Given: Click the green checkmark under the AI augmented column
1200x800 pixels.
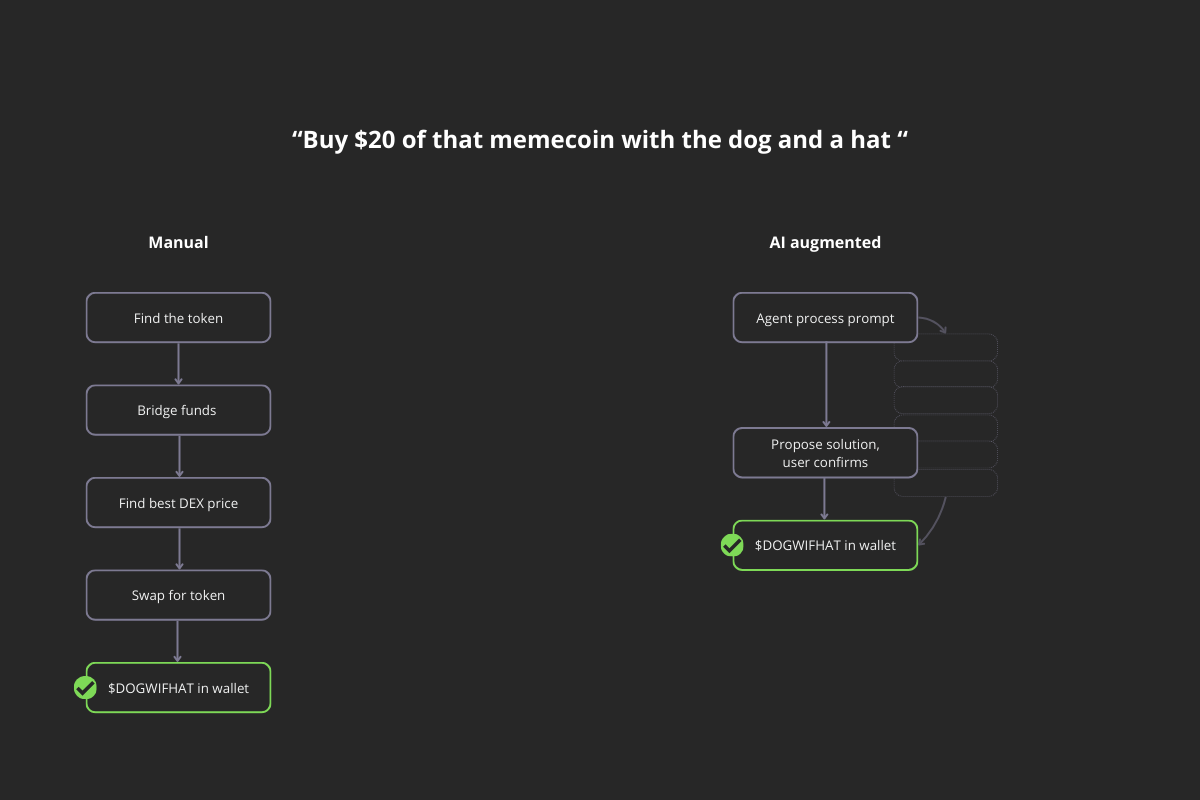Looking at the screenshot, I should pos(732,545).
